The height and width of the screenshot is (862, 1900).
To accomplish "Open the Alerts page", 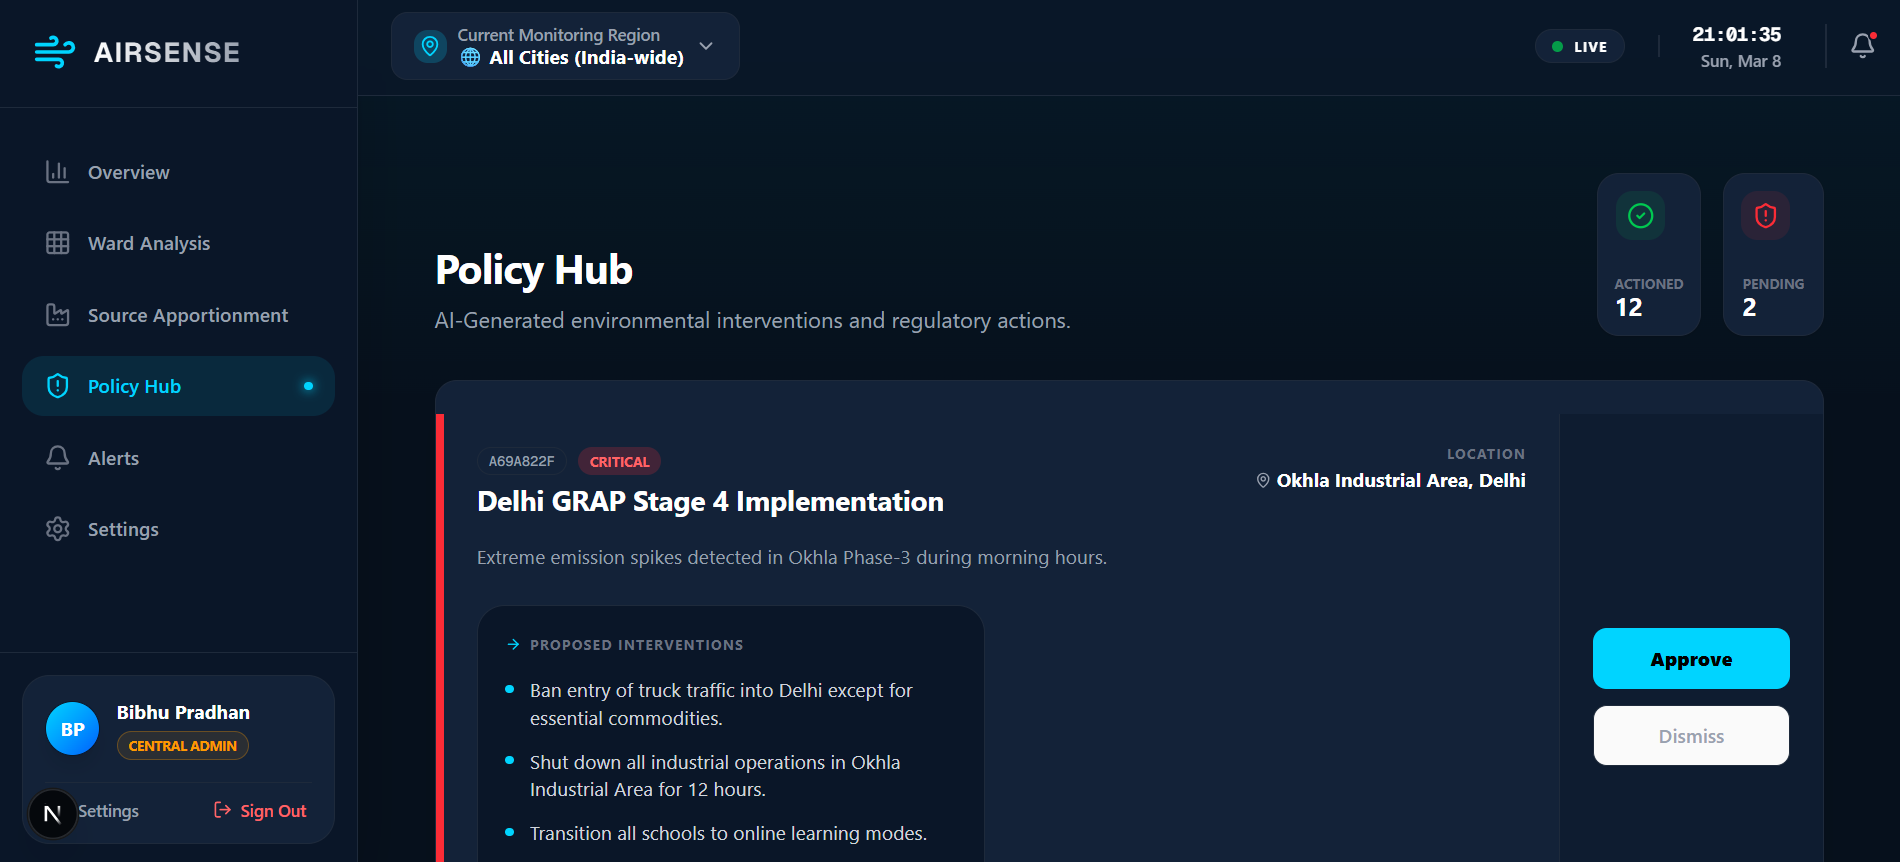I will [178, 458].
